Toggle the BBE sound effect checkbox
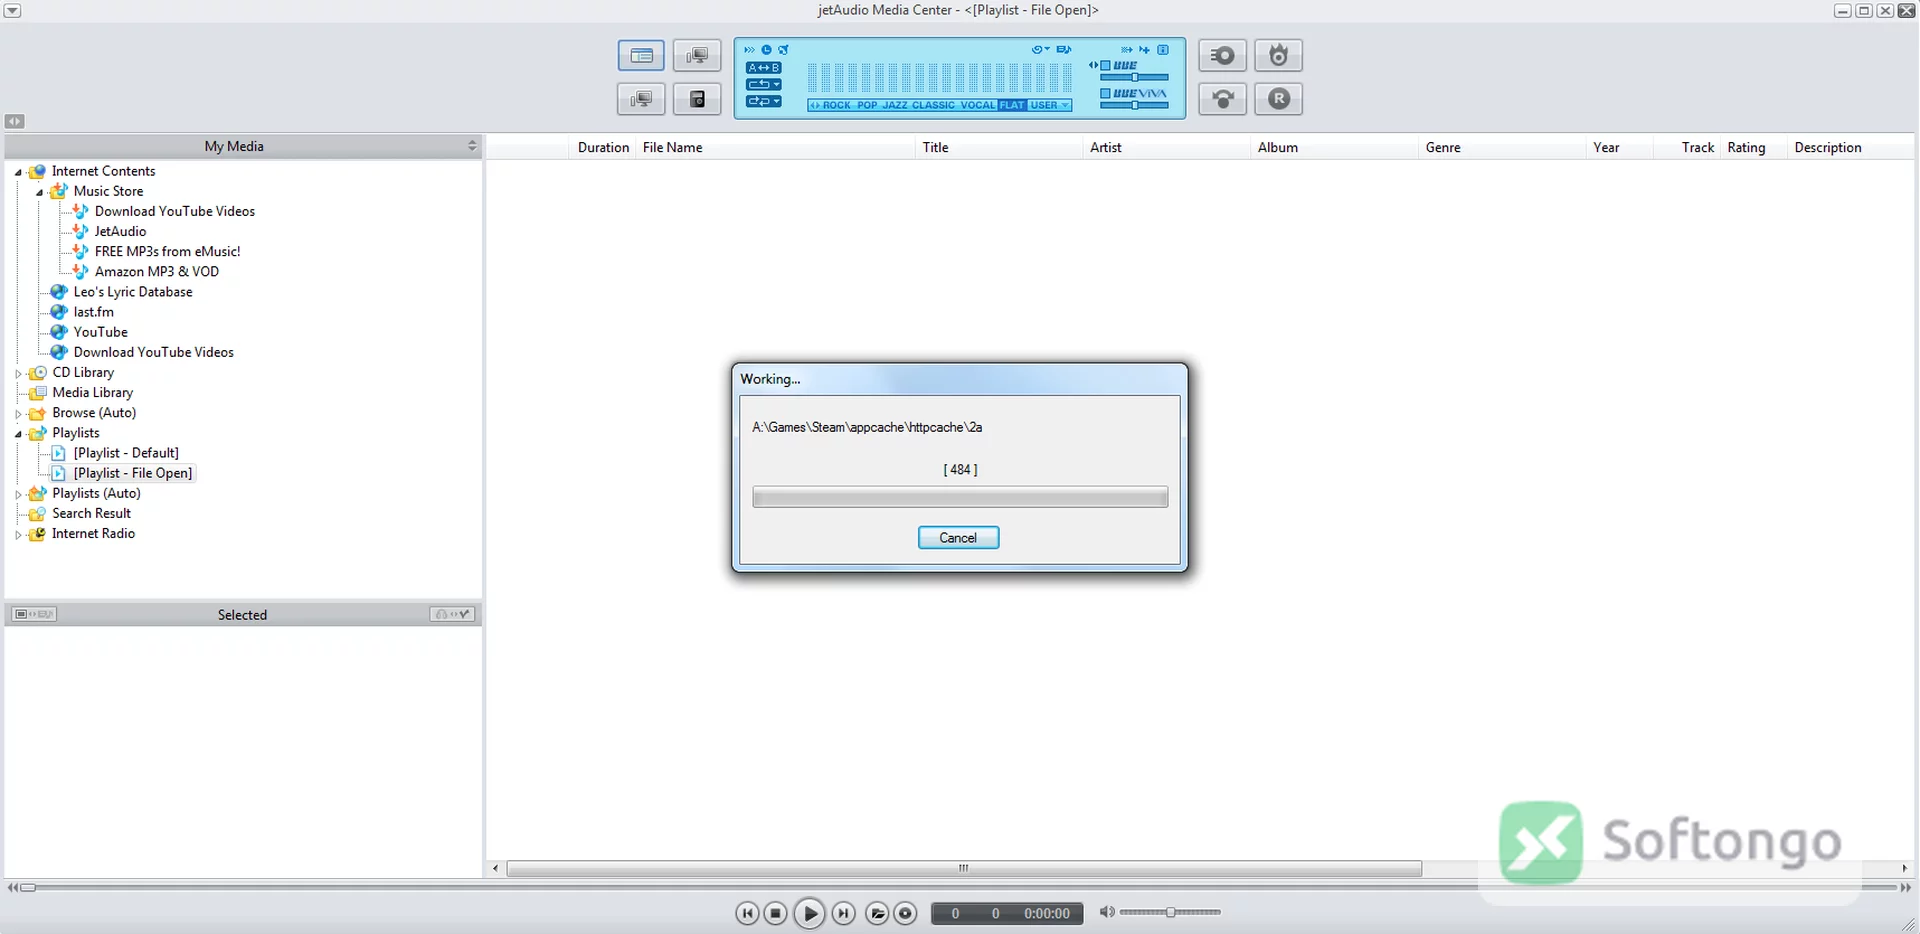 point(1105,65)
